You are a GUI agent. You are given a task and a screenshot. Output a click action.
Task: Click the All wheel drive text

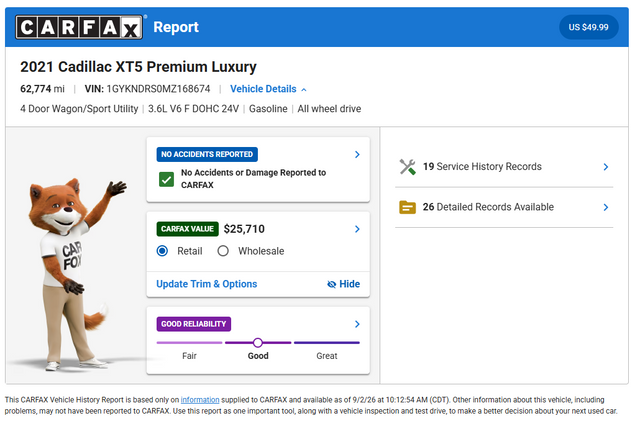(x=329, y=109)
